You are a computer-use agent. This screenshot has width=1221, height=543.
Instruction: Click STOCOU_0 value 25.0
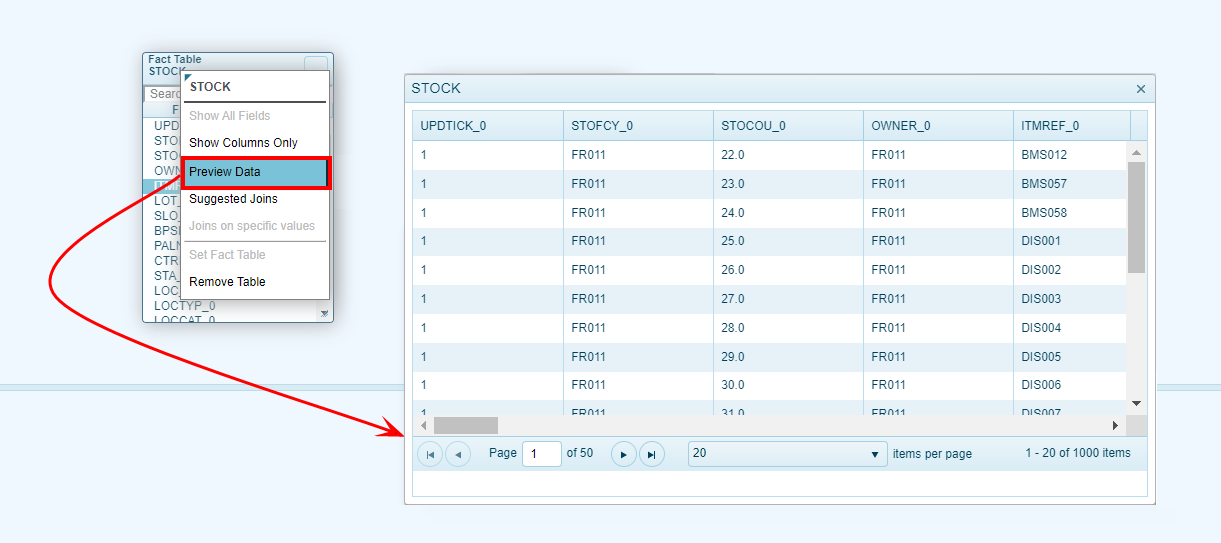tap(788, 241)
